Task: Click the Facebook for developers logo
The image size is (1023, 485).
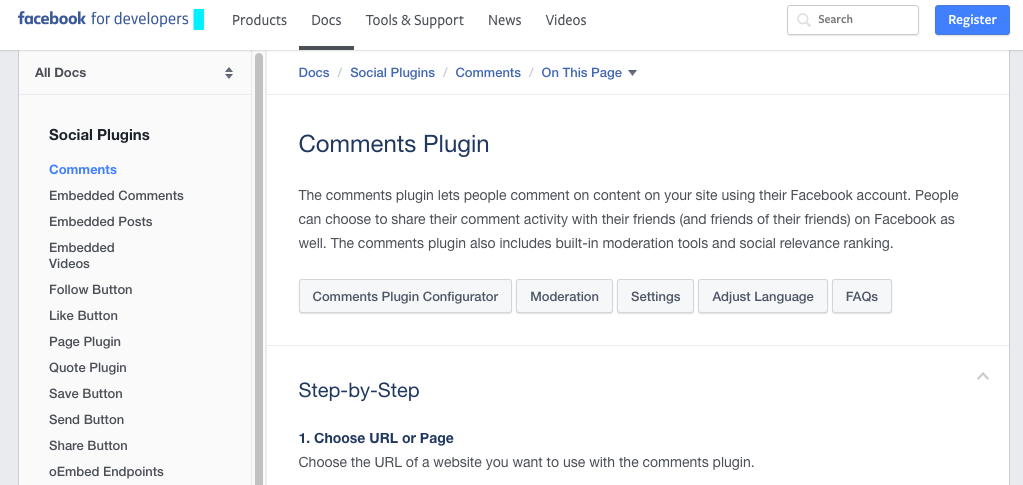Action: point(103,20)
